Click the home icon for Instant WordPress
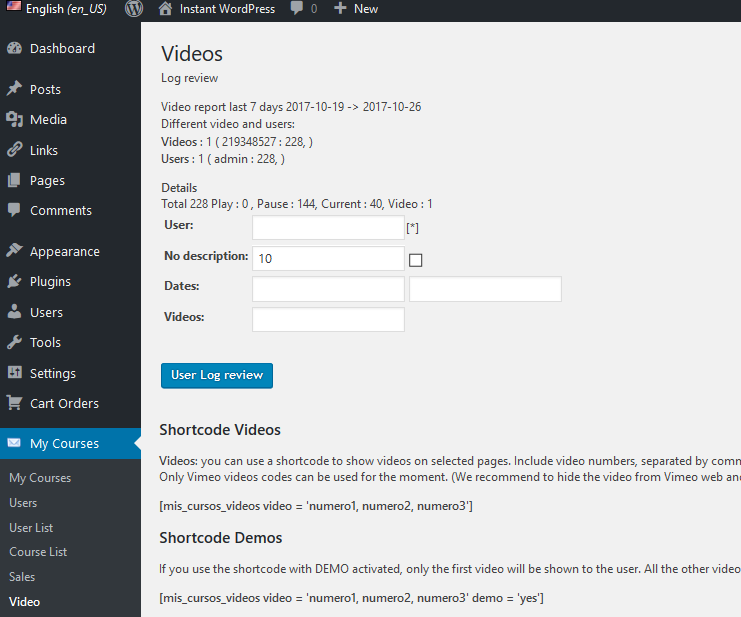The height and width of the screenshot is (617, 741). (x=165, y=9)
